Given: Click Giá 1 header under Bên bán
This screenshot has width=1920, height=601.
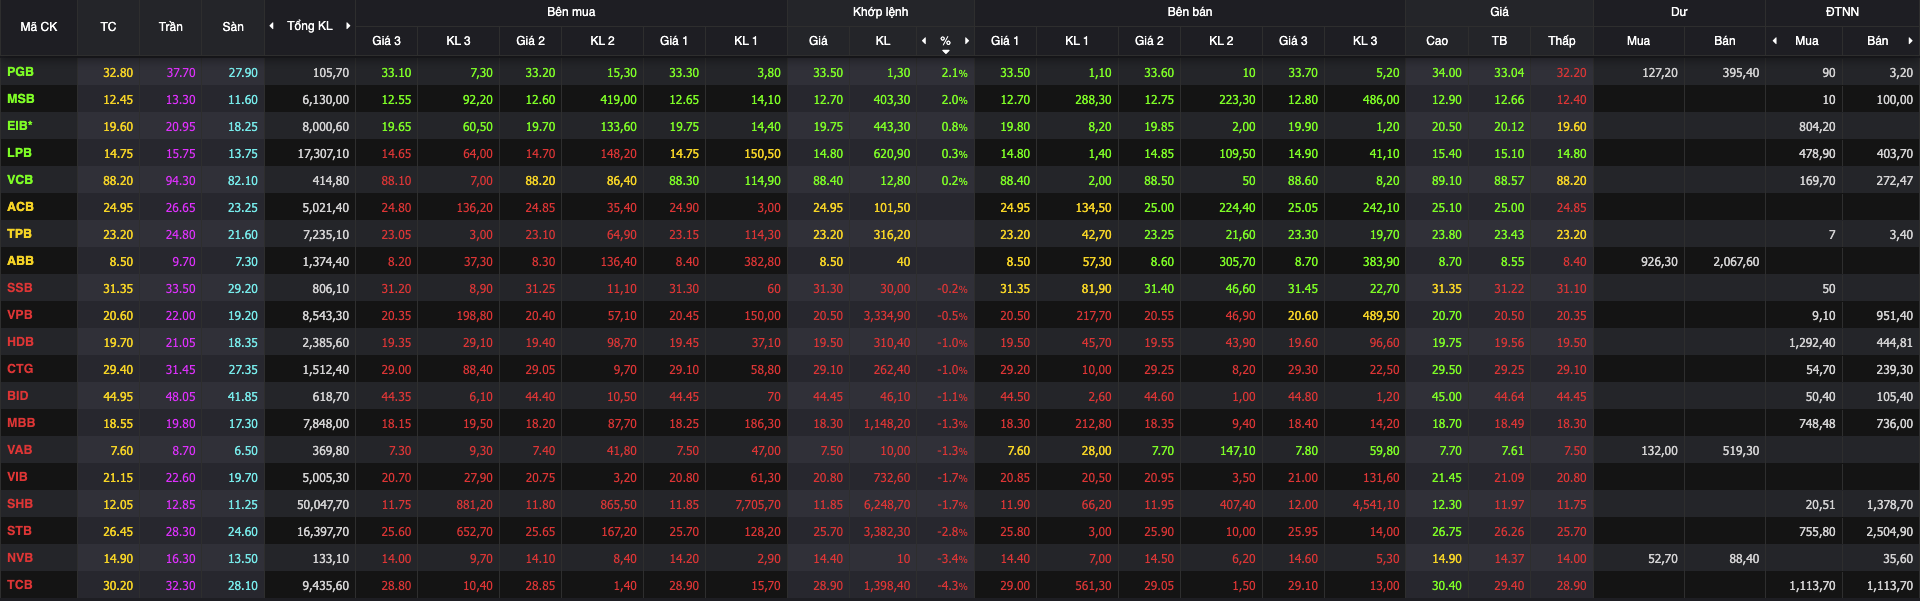Looking at the screenshot, I should point(1005,41).
